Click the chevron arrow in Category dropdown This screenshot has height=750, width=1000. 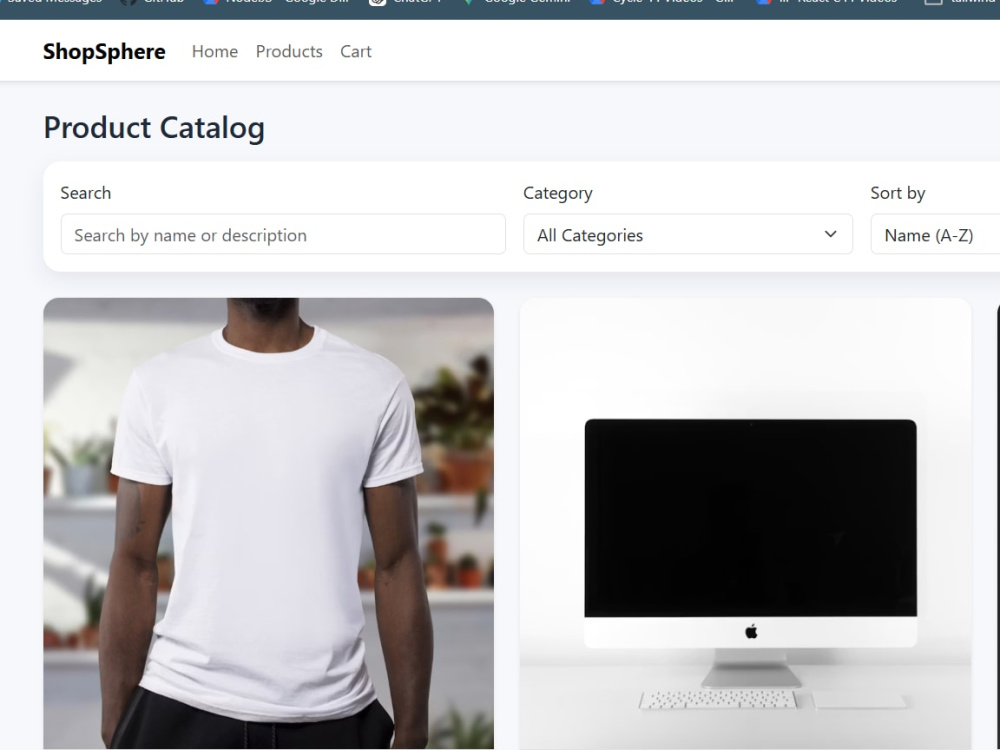[x=830, y=234]
